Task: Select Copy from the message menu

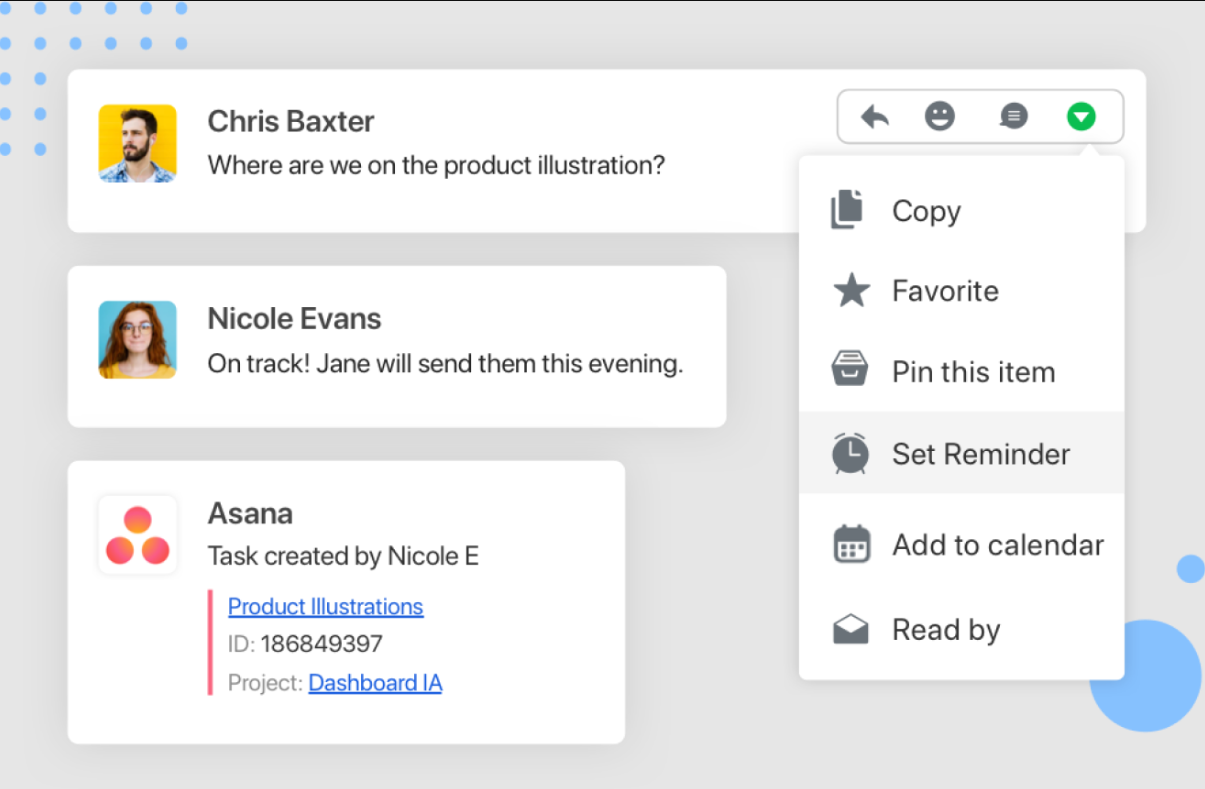Action: pos(926,211)
